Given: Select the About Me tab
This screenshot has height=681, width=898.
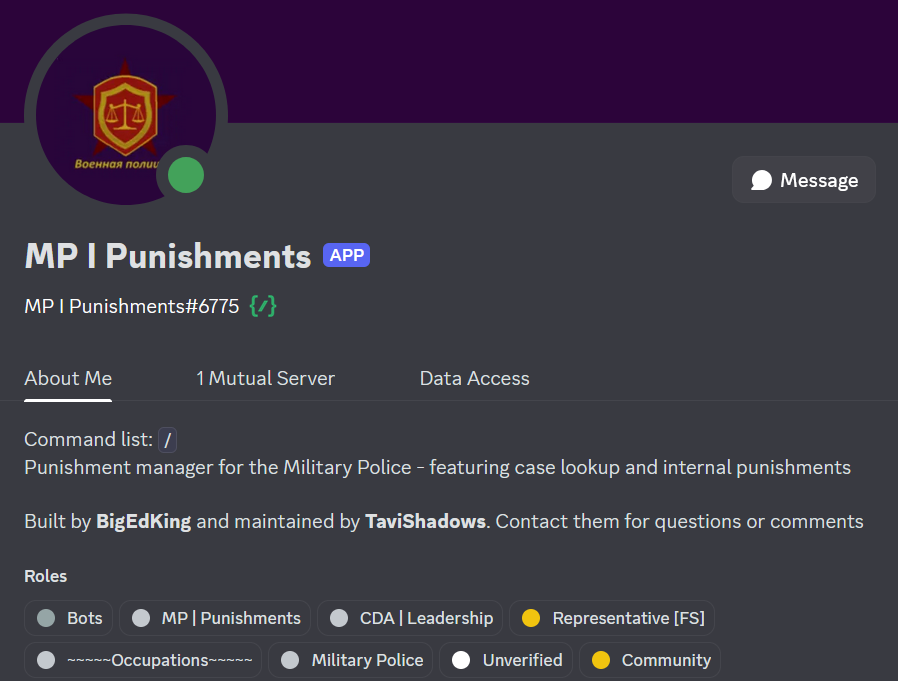Looking at the screenshot, I should pos(67,378).
